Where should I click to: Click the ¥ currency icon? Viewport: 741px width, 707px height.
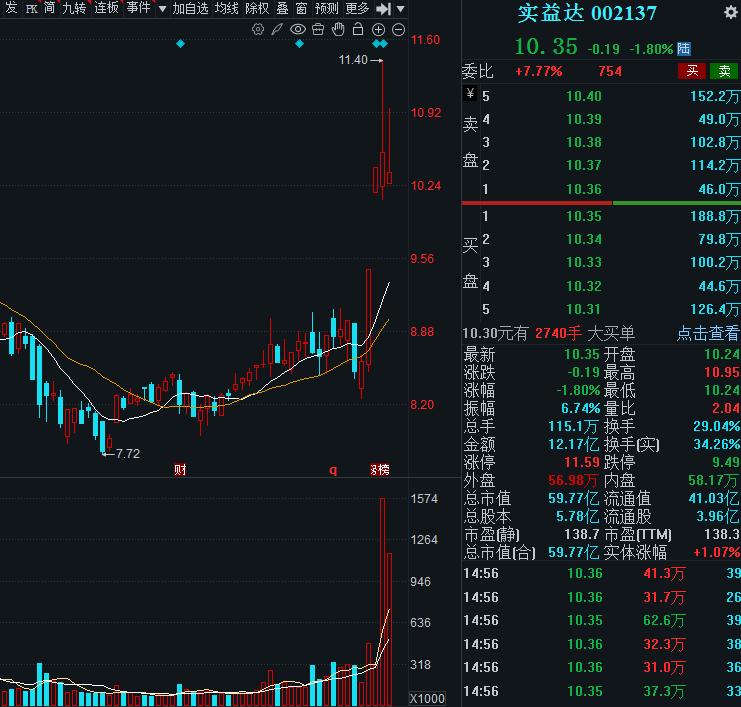[x=470, y=94]
